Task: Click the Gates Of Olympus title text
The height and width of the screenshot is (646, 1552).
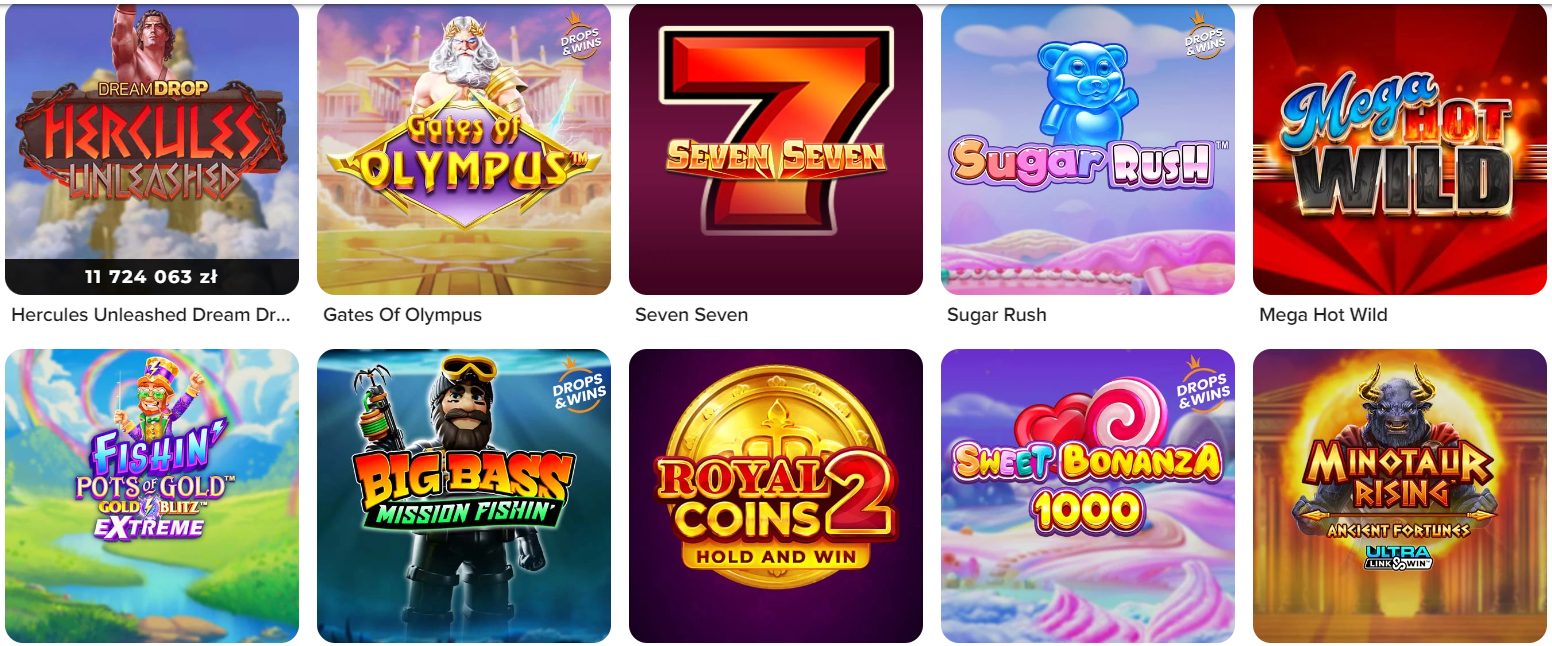Action: pos(402,315)
